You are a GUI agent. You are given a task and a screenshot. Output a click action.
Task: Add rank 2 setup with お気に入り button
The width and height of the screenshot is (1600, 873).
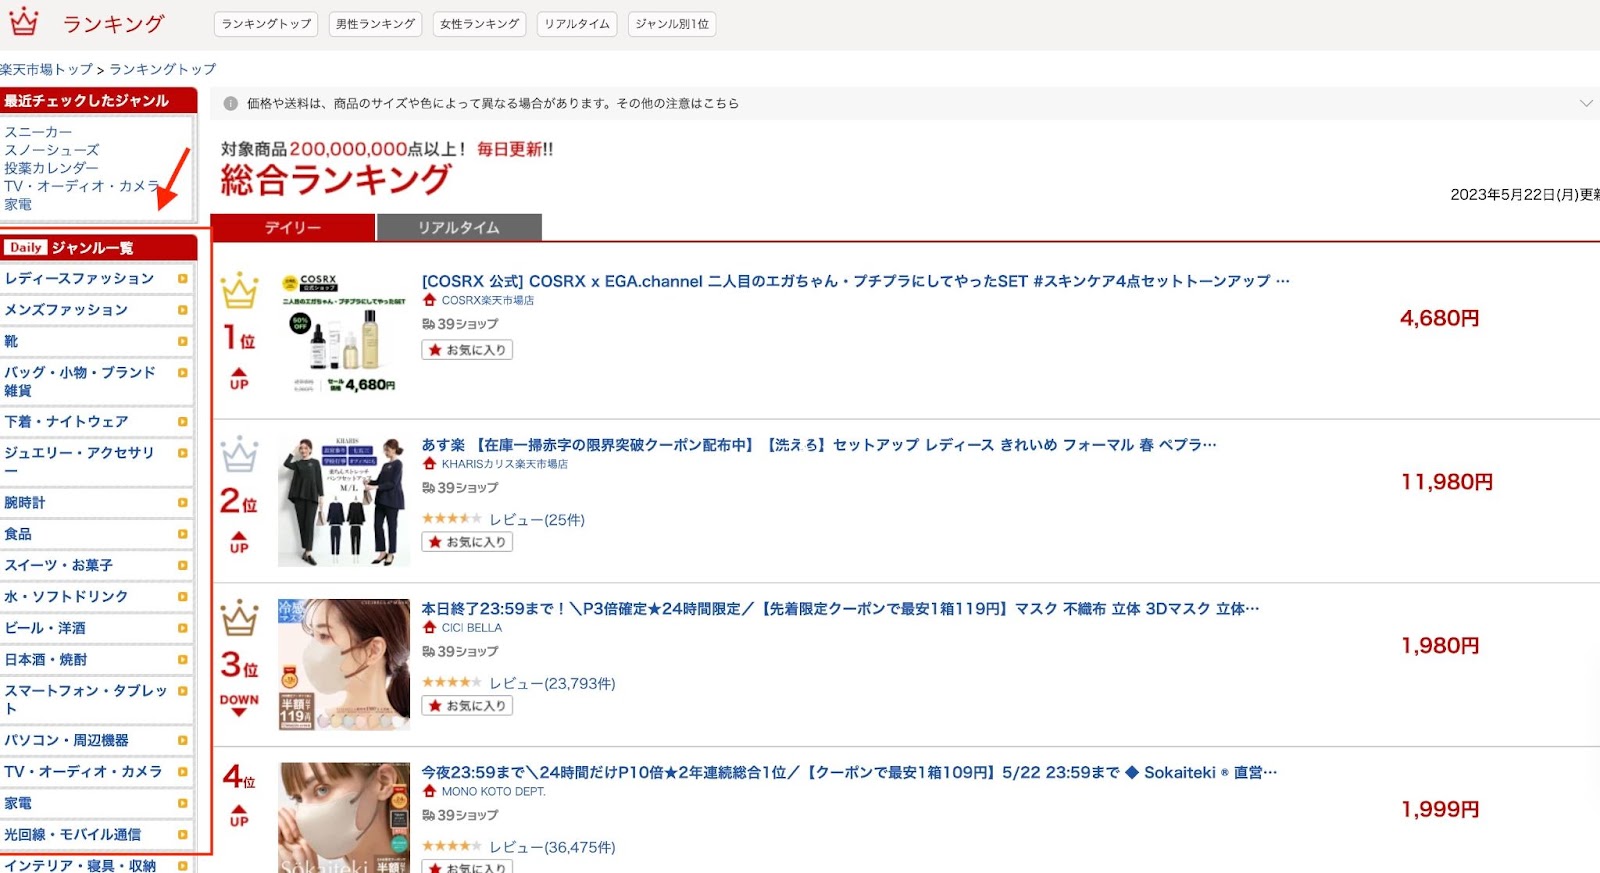click(x=467, y=542)
